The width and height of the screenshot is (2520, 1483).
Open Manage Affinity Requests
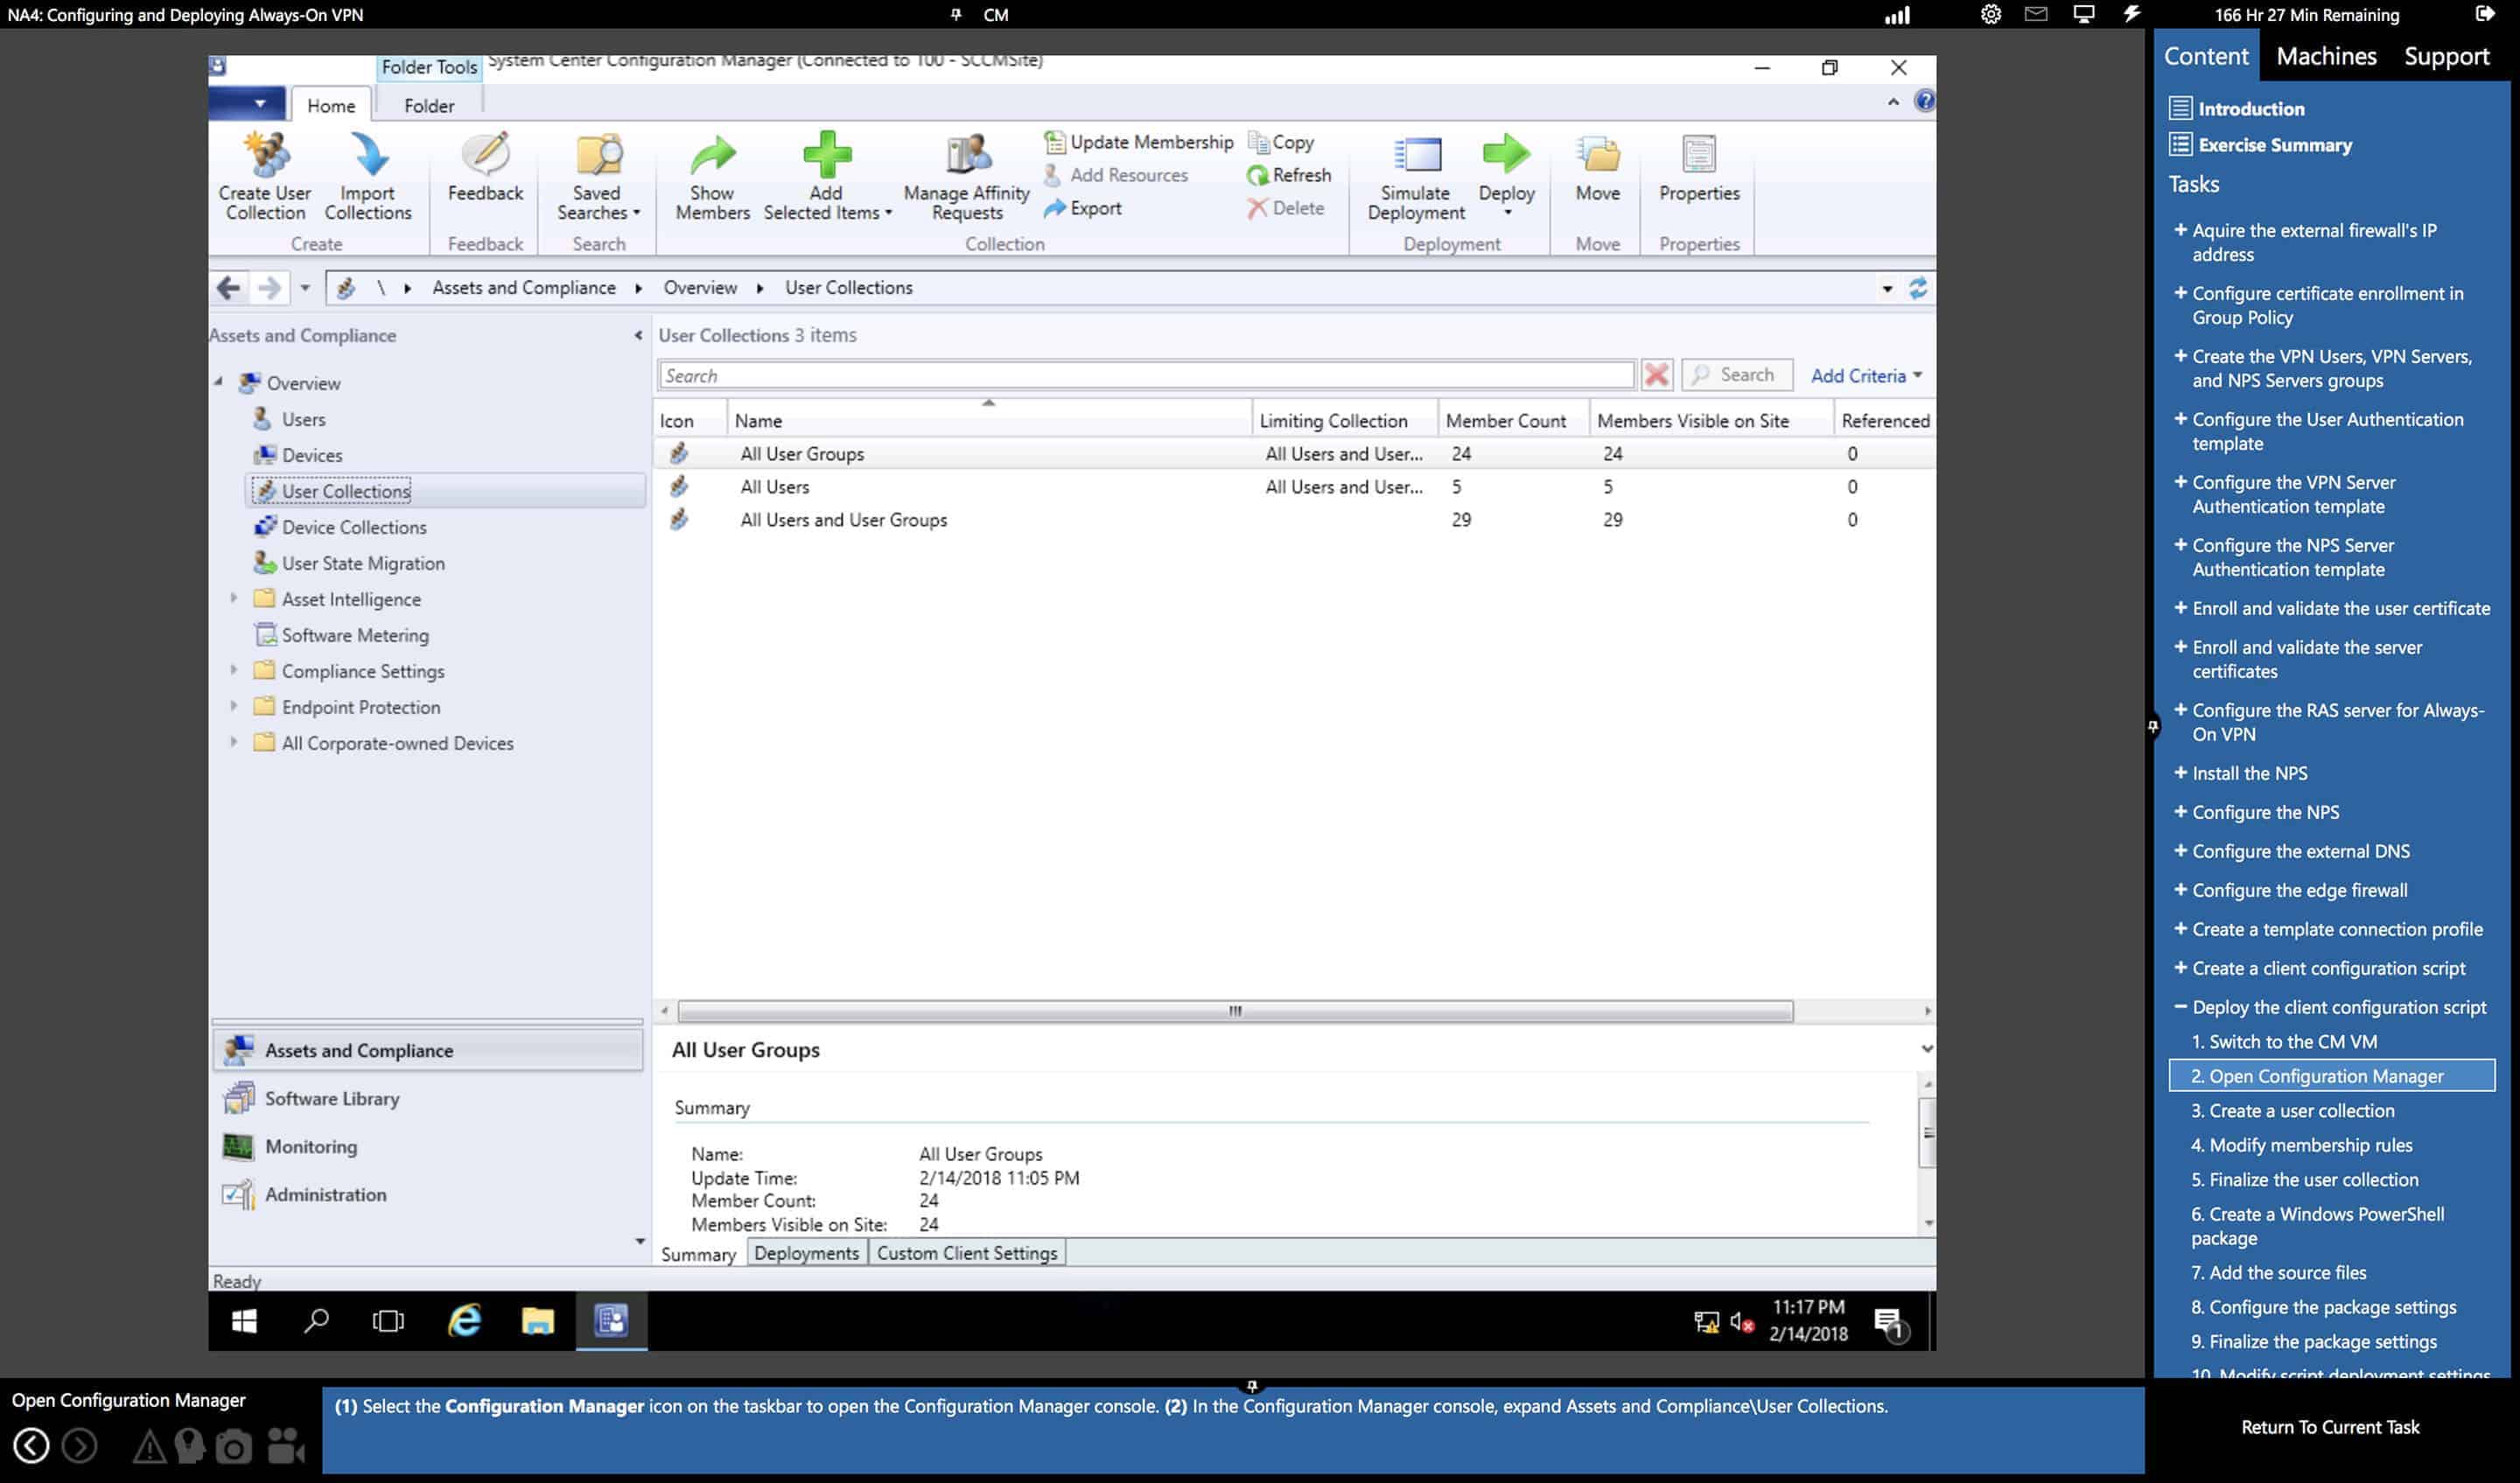(966, 177)
